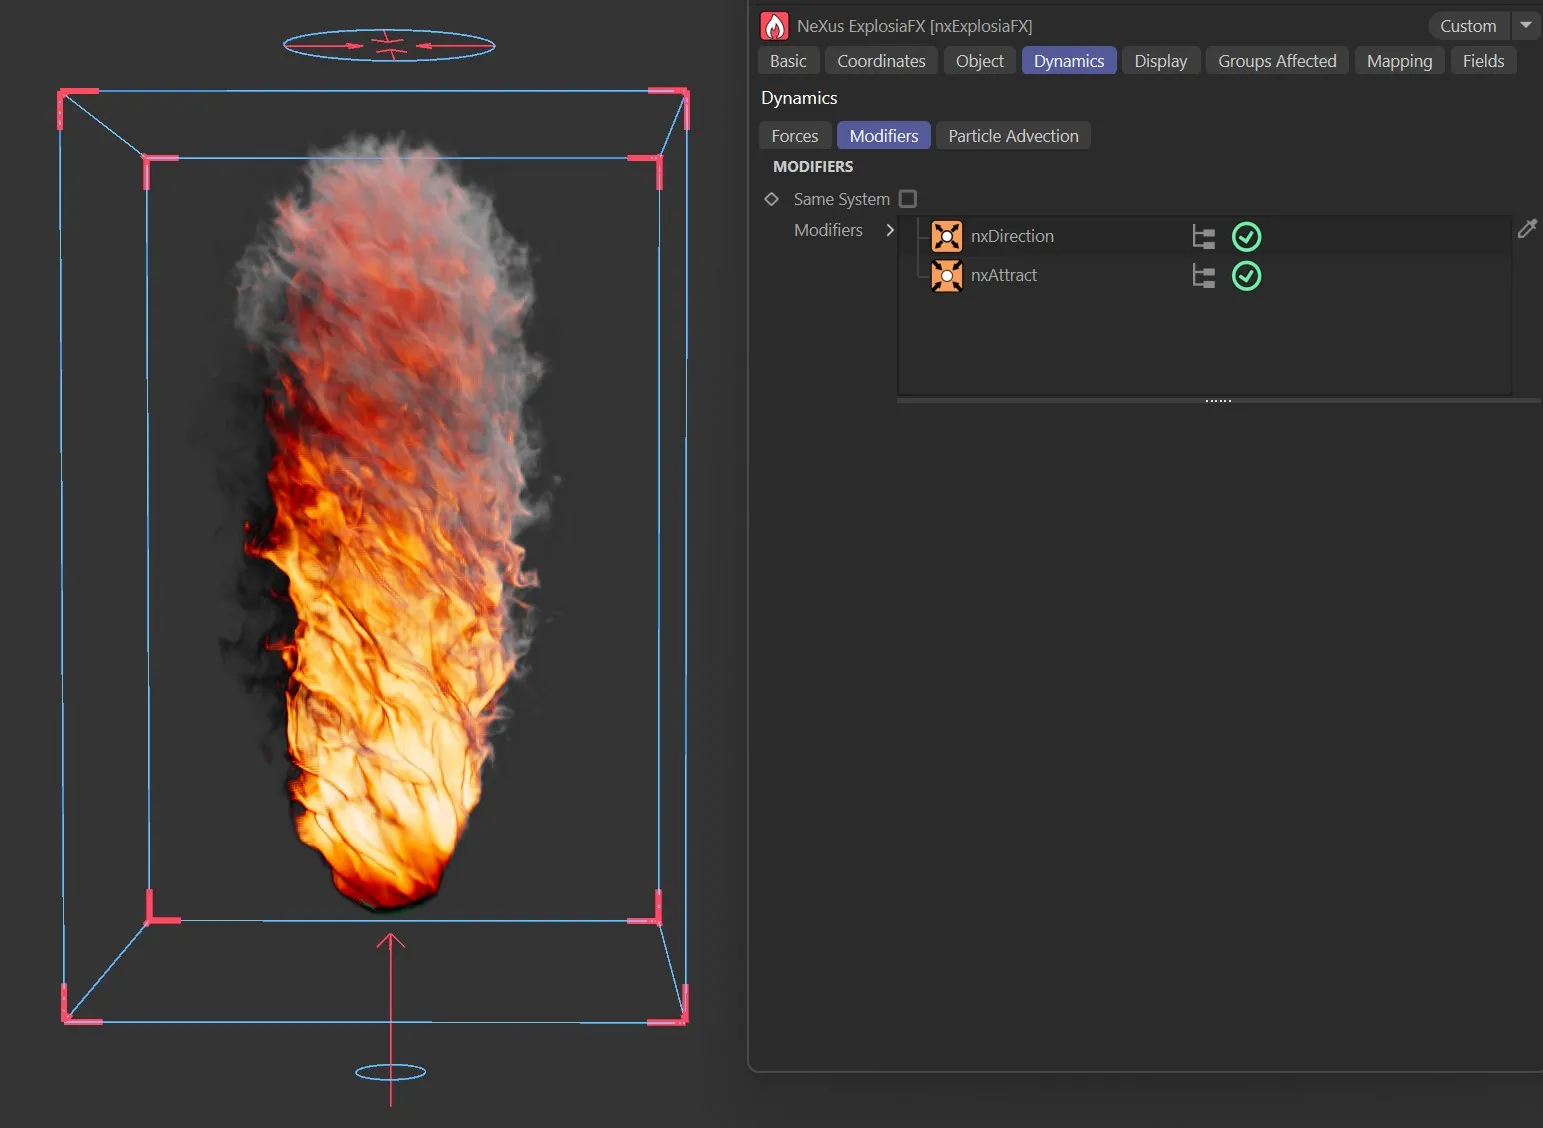Click the eyedropper pick icon for Modifiers list
This screenshot has height=1128, width=1543.
point(1526,229)
